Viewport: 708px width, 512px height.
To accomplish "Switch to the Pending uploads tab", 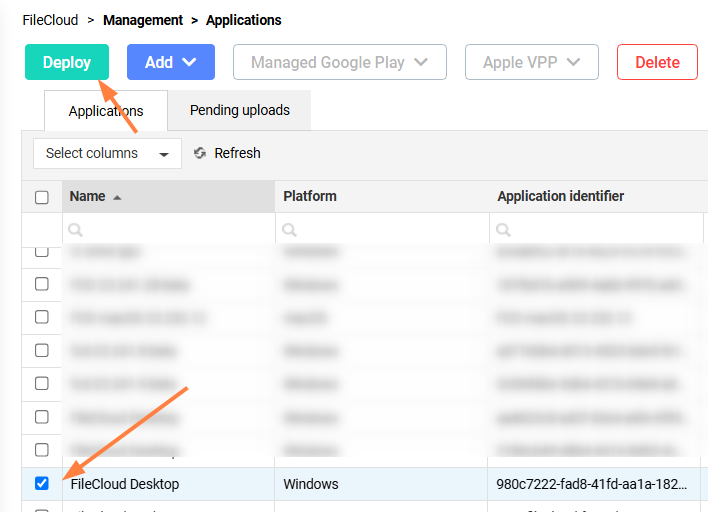I will pos(239,110).
